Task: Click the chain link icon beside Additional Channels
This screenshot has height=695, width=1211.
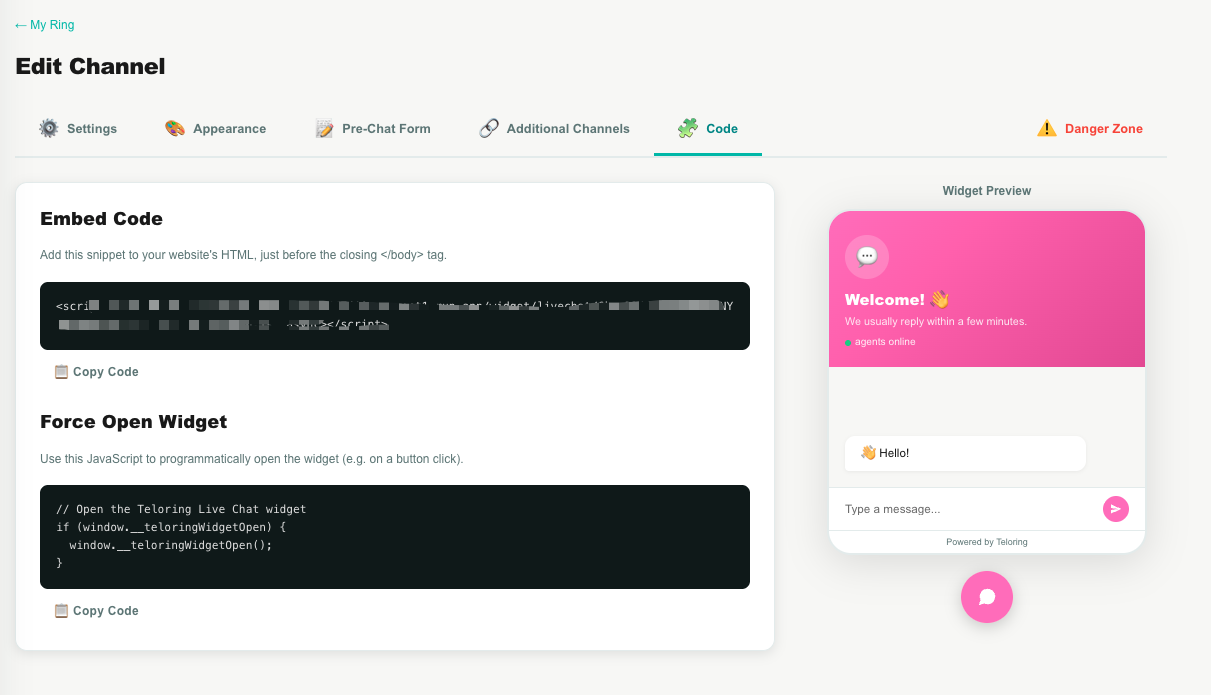Action: 489,128
